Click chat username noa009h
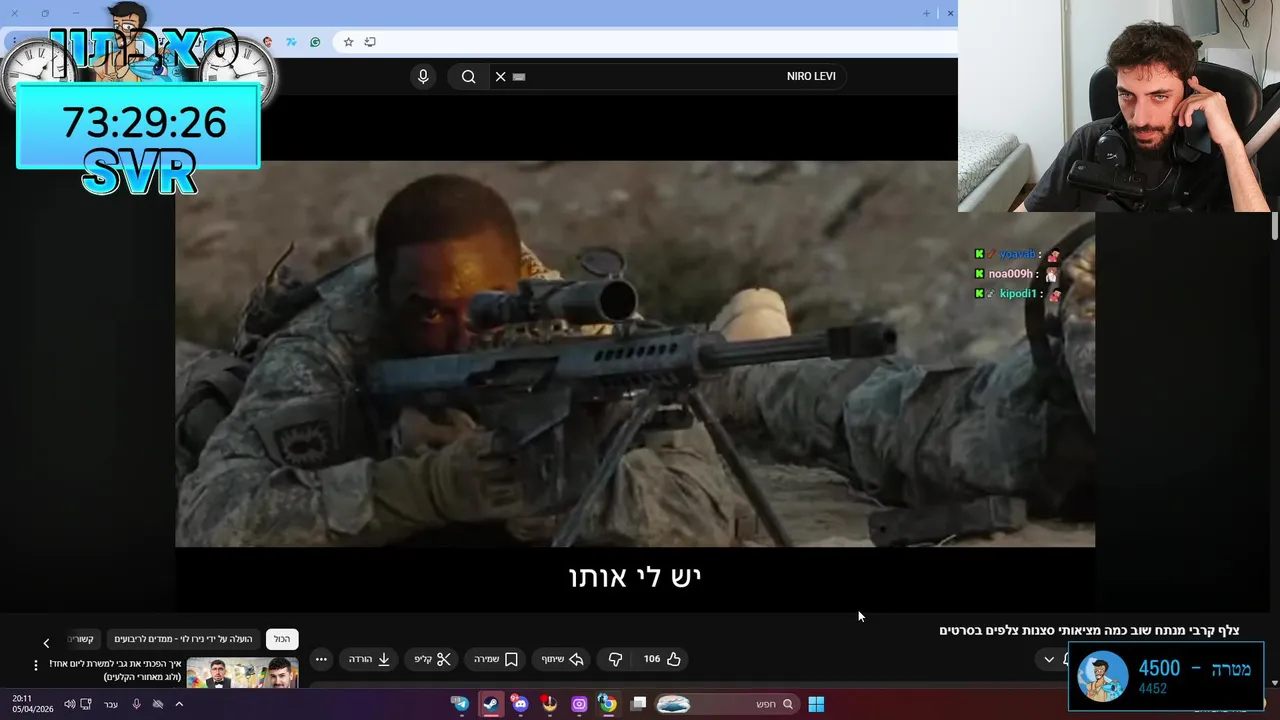Screen dimensions: 1280x720 click(x=1011, y=274)
